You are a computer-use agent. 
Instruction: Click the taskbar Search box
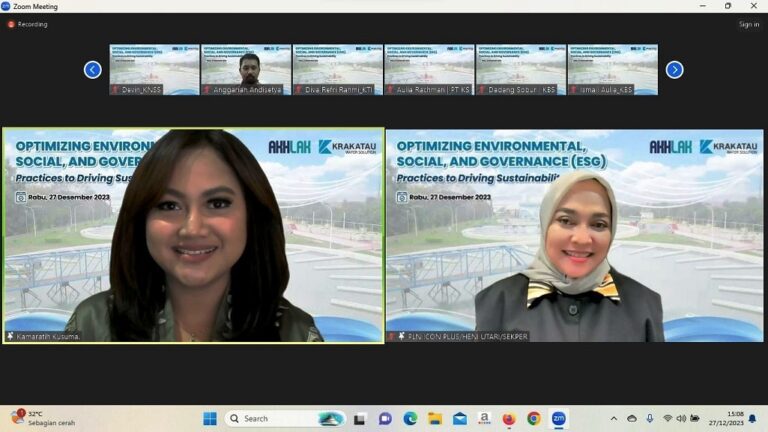point(286,419)
